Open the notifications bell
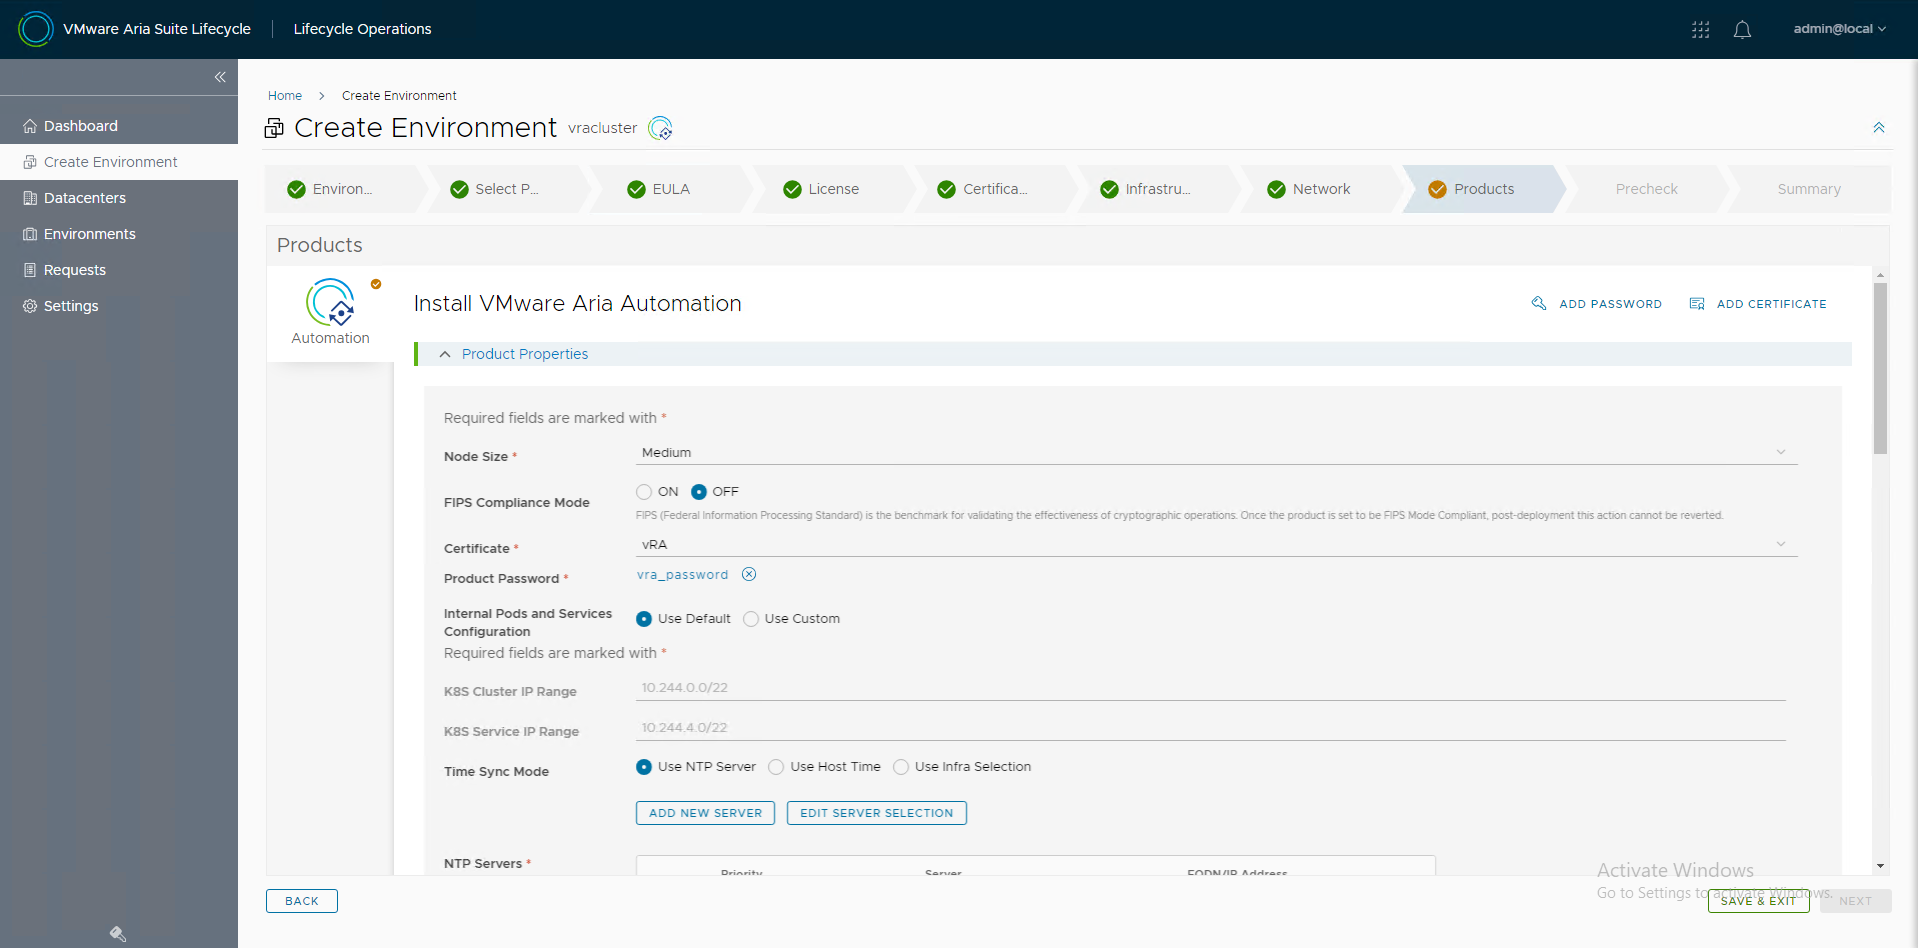This screenshot has width=1918, height=948. point(1742,30)
